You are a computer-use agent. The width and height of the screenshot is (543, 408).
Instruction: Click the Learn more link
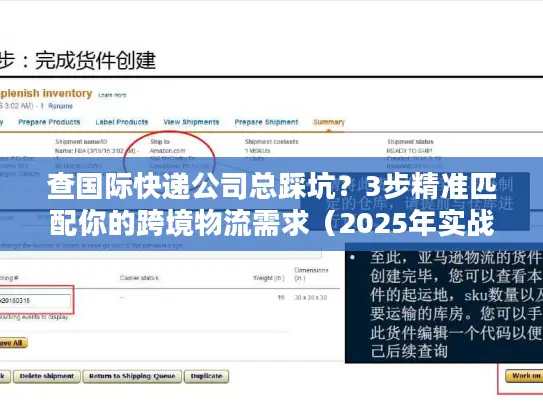pyautogui.click(x=112, y=95)
